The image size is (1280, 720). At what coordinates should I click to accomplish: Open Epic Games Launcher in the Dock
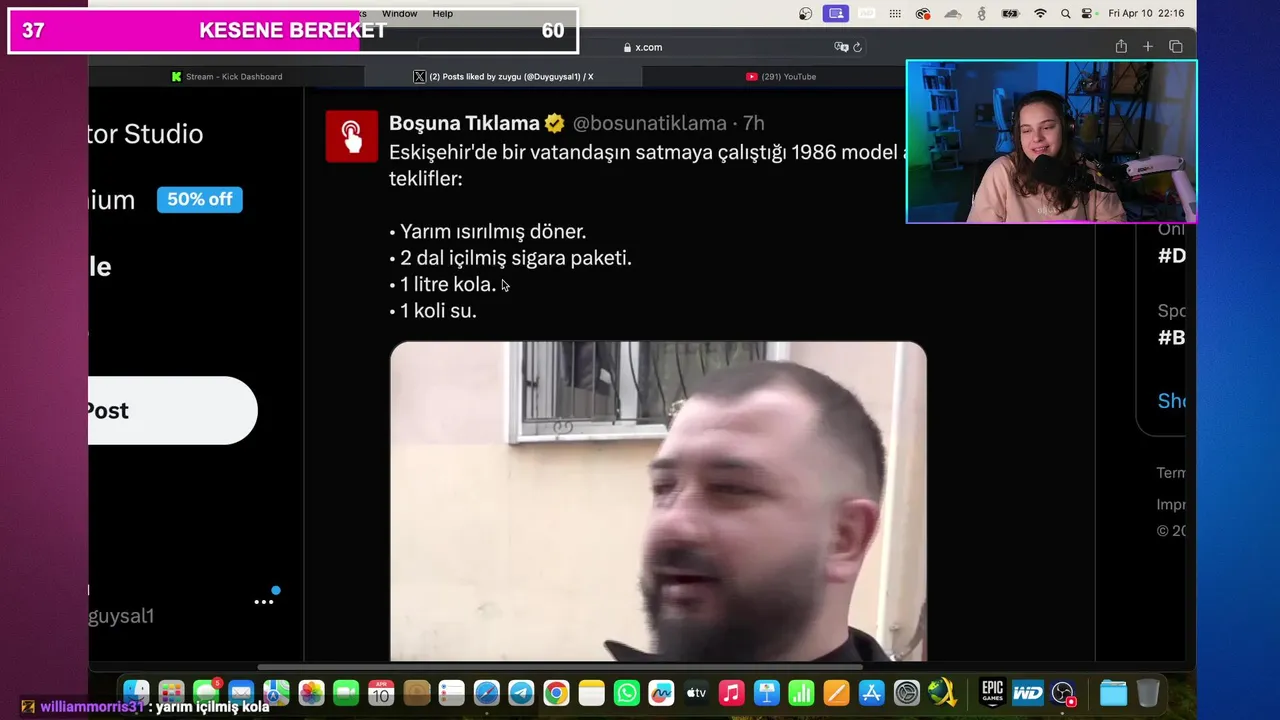coord(992,692)
